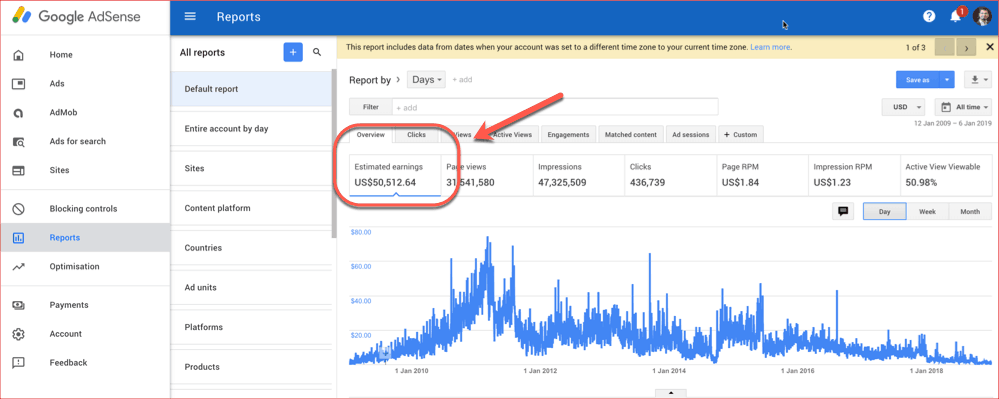Click the Optimisation trend icon
999x399 pixels.
[18, 266]
